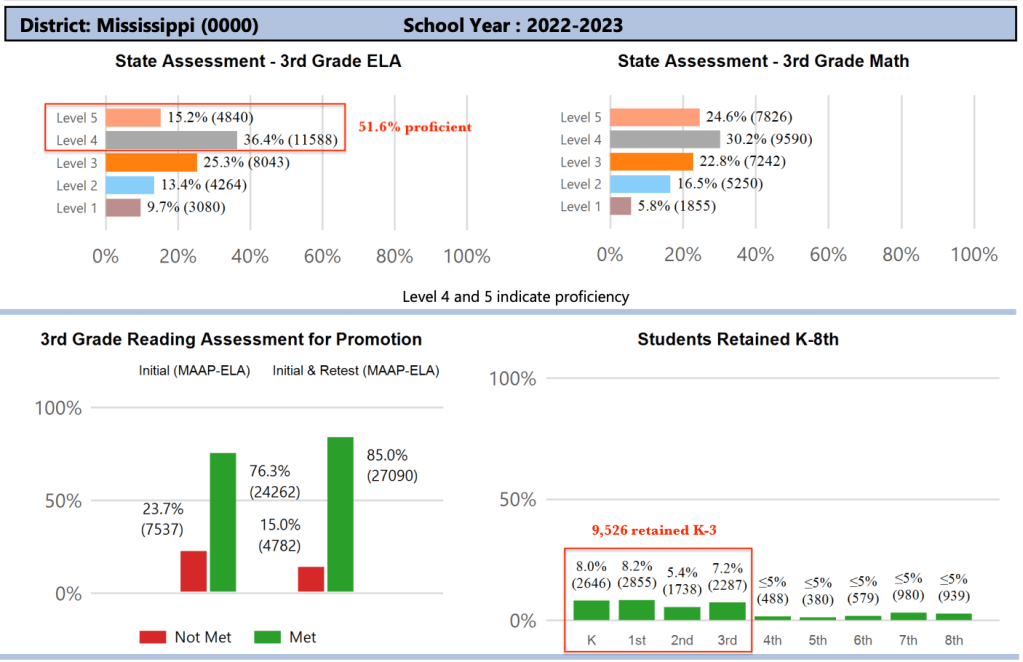
Task: Click the 3rd grade retained bar
Action: tap(727, 611)
